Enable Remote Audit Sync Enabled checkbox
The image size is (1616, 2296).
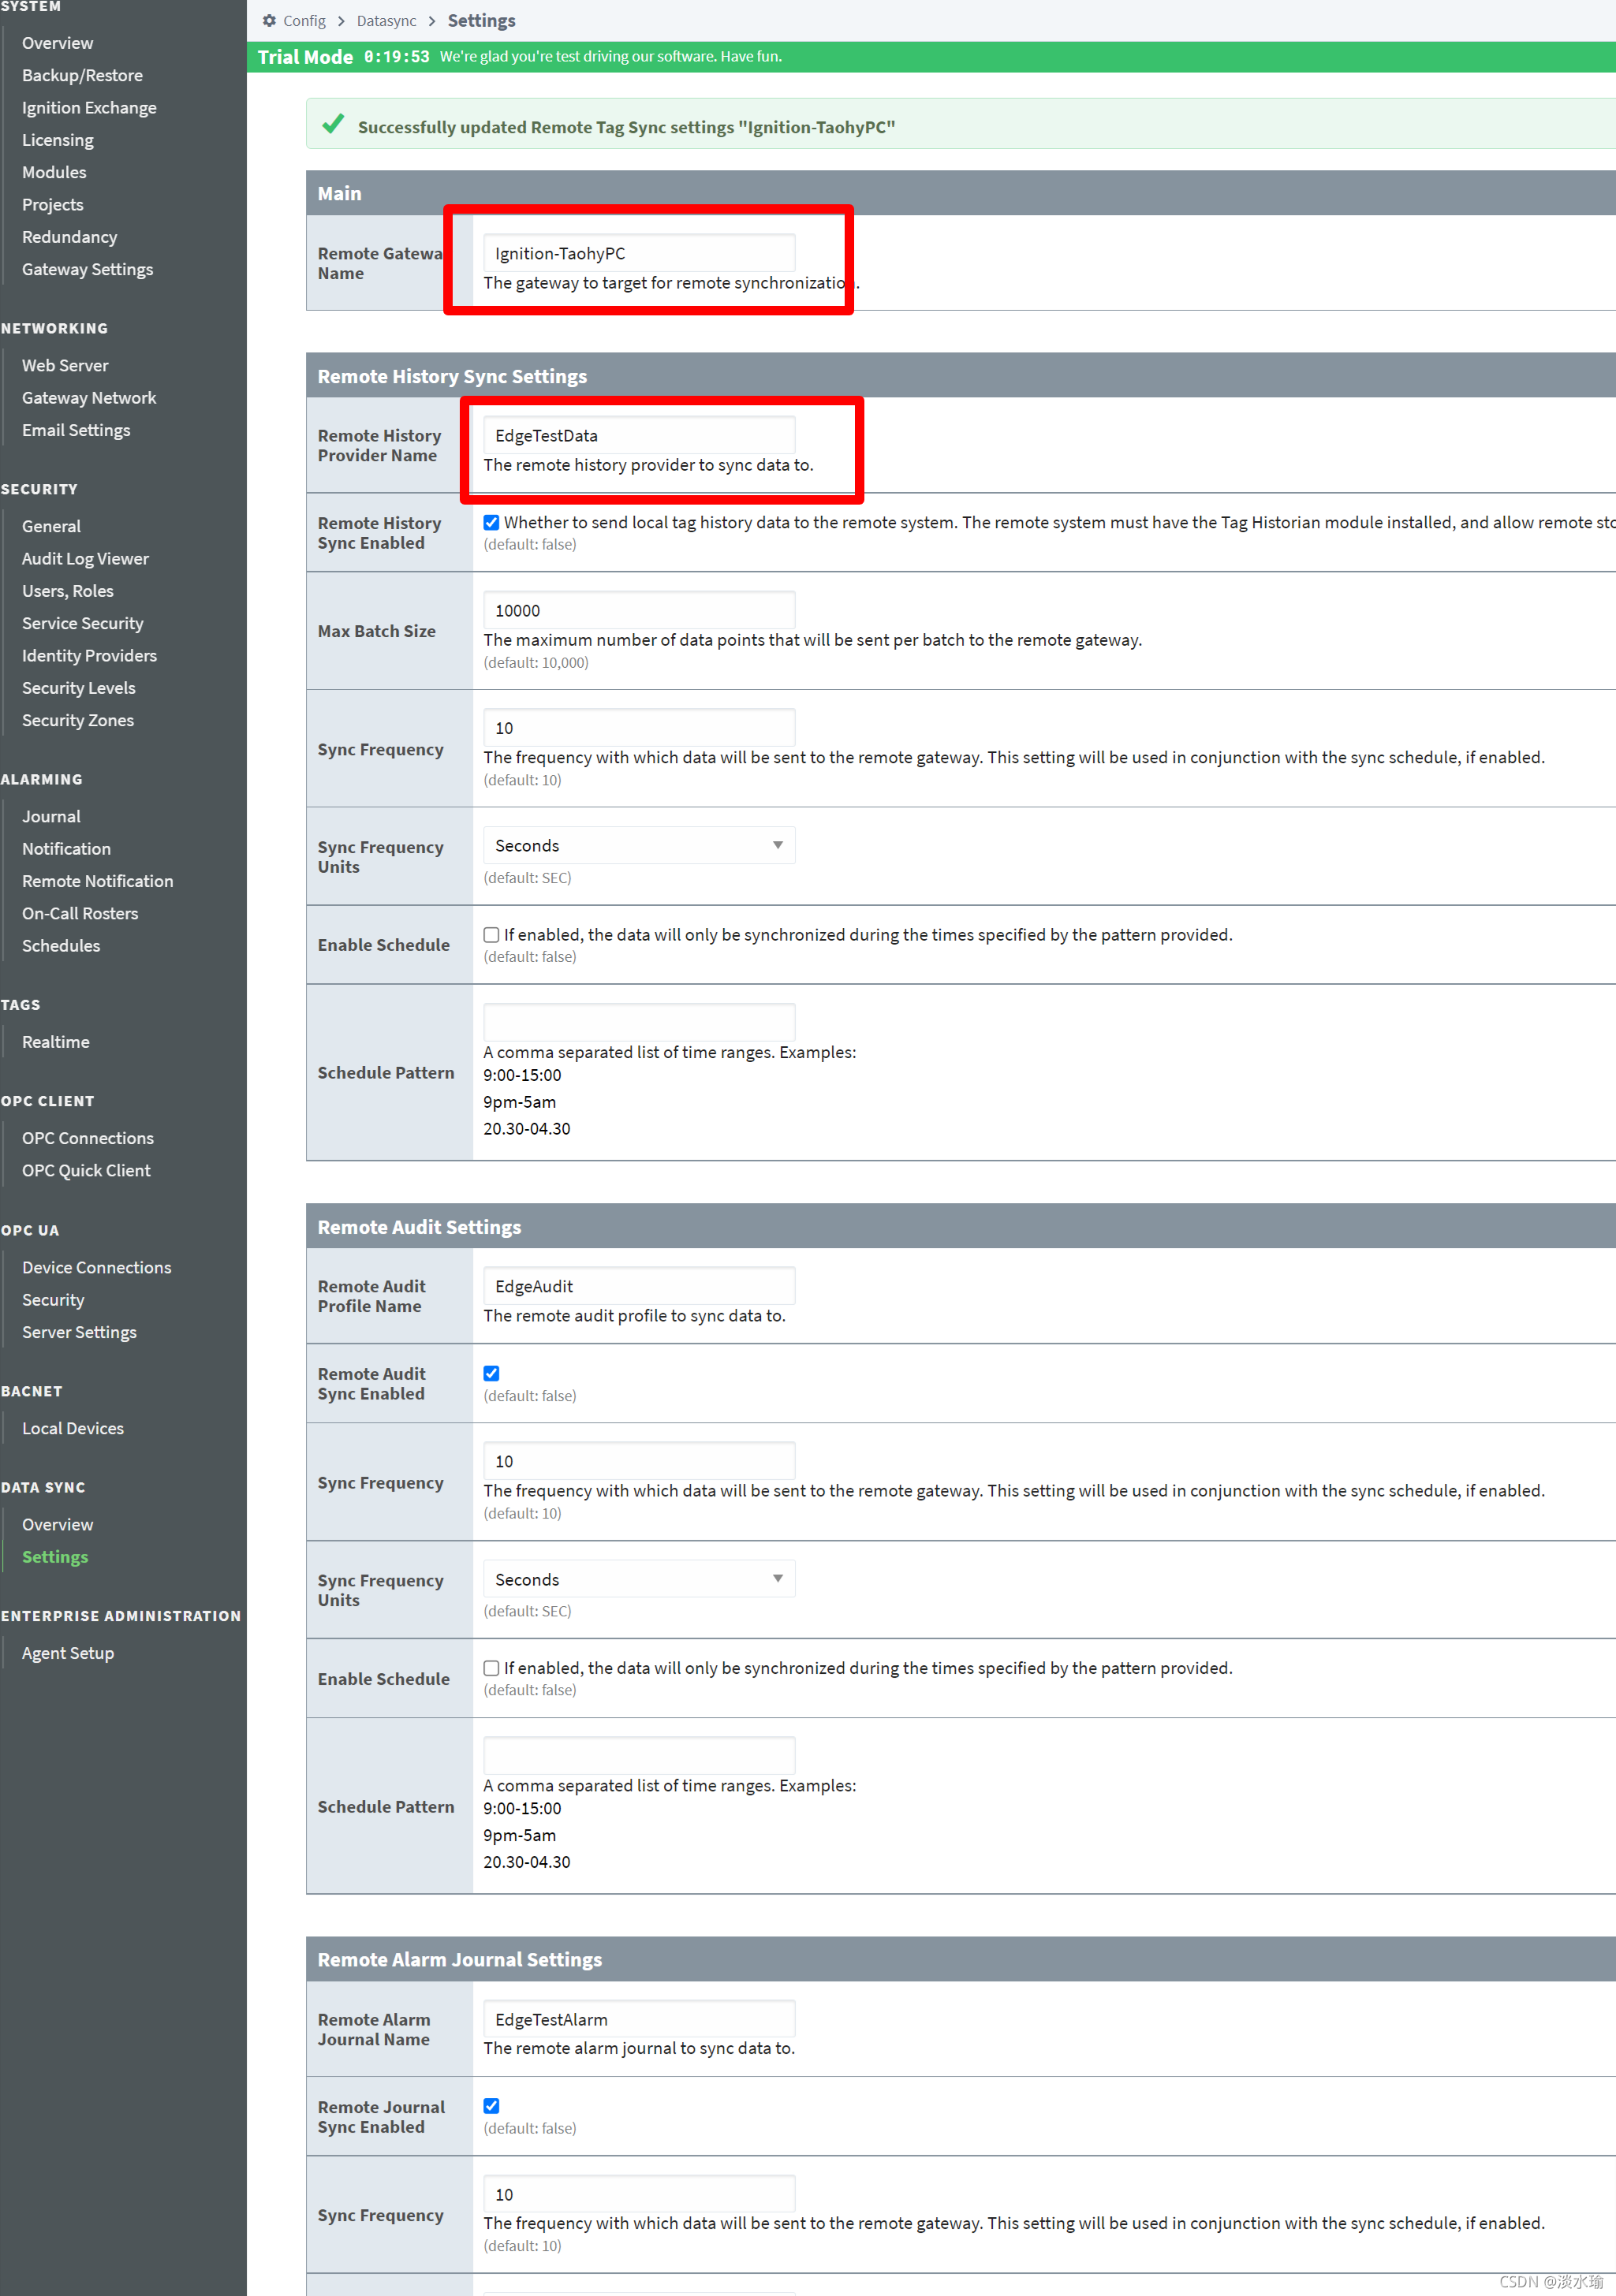tap(491, 1373)
